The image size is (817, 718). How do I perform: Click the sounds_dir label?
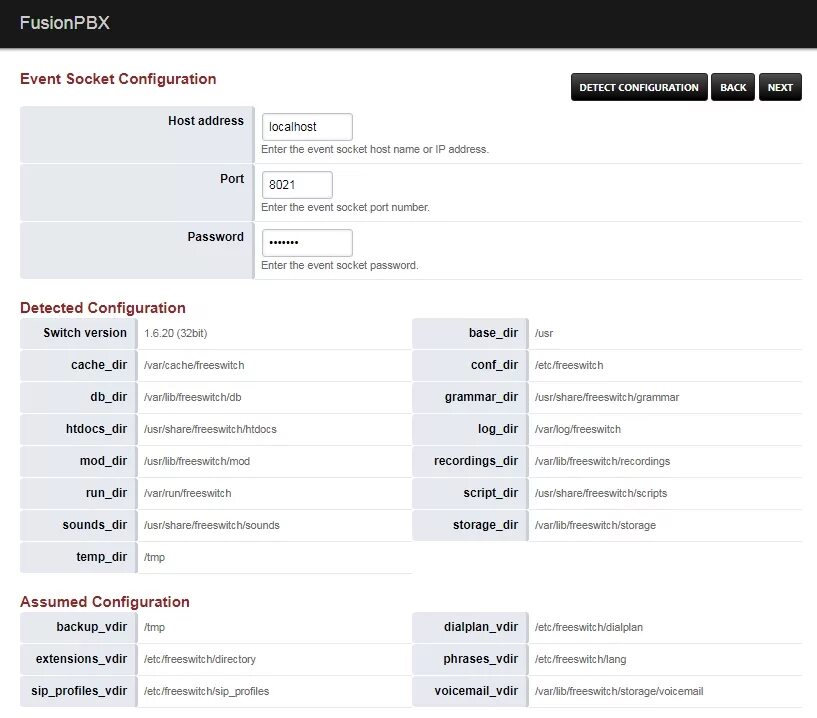95,525
